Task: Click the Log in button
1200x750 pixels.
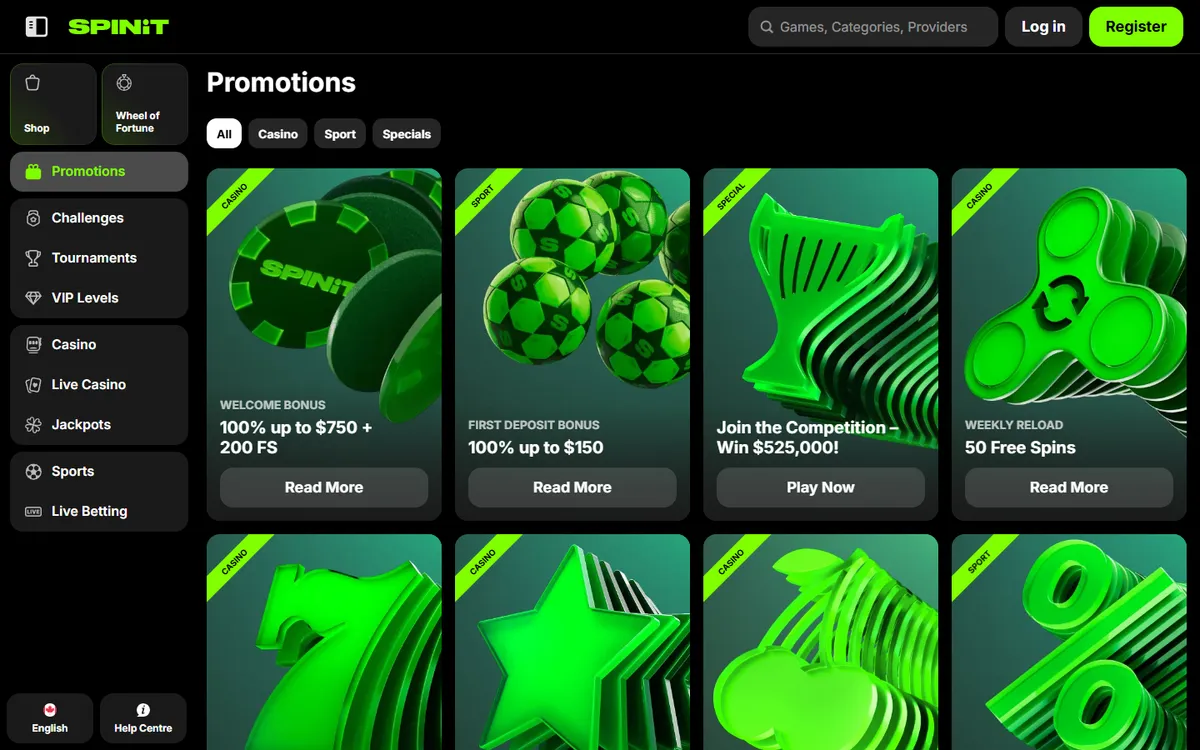Action: 1043,27
